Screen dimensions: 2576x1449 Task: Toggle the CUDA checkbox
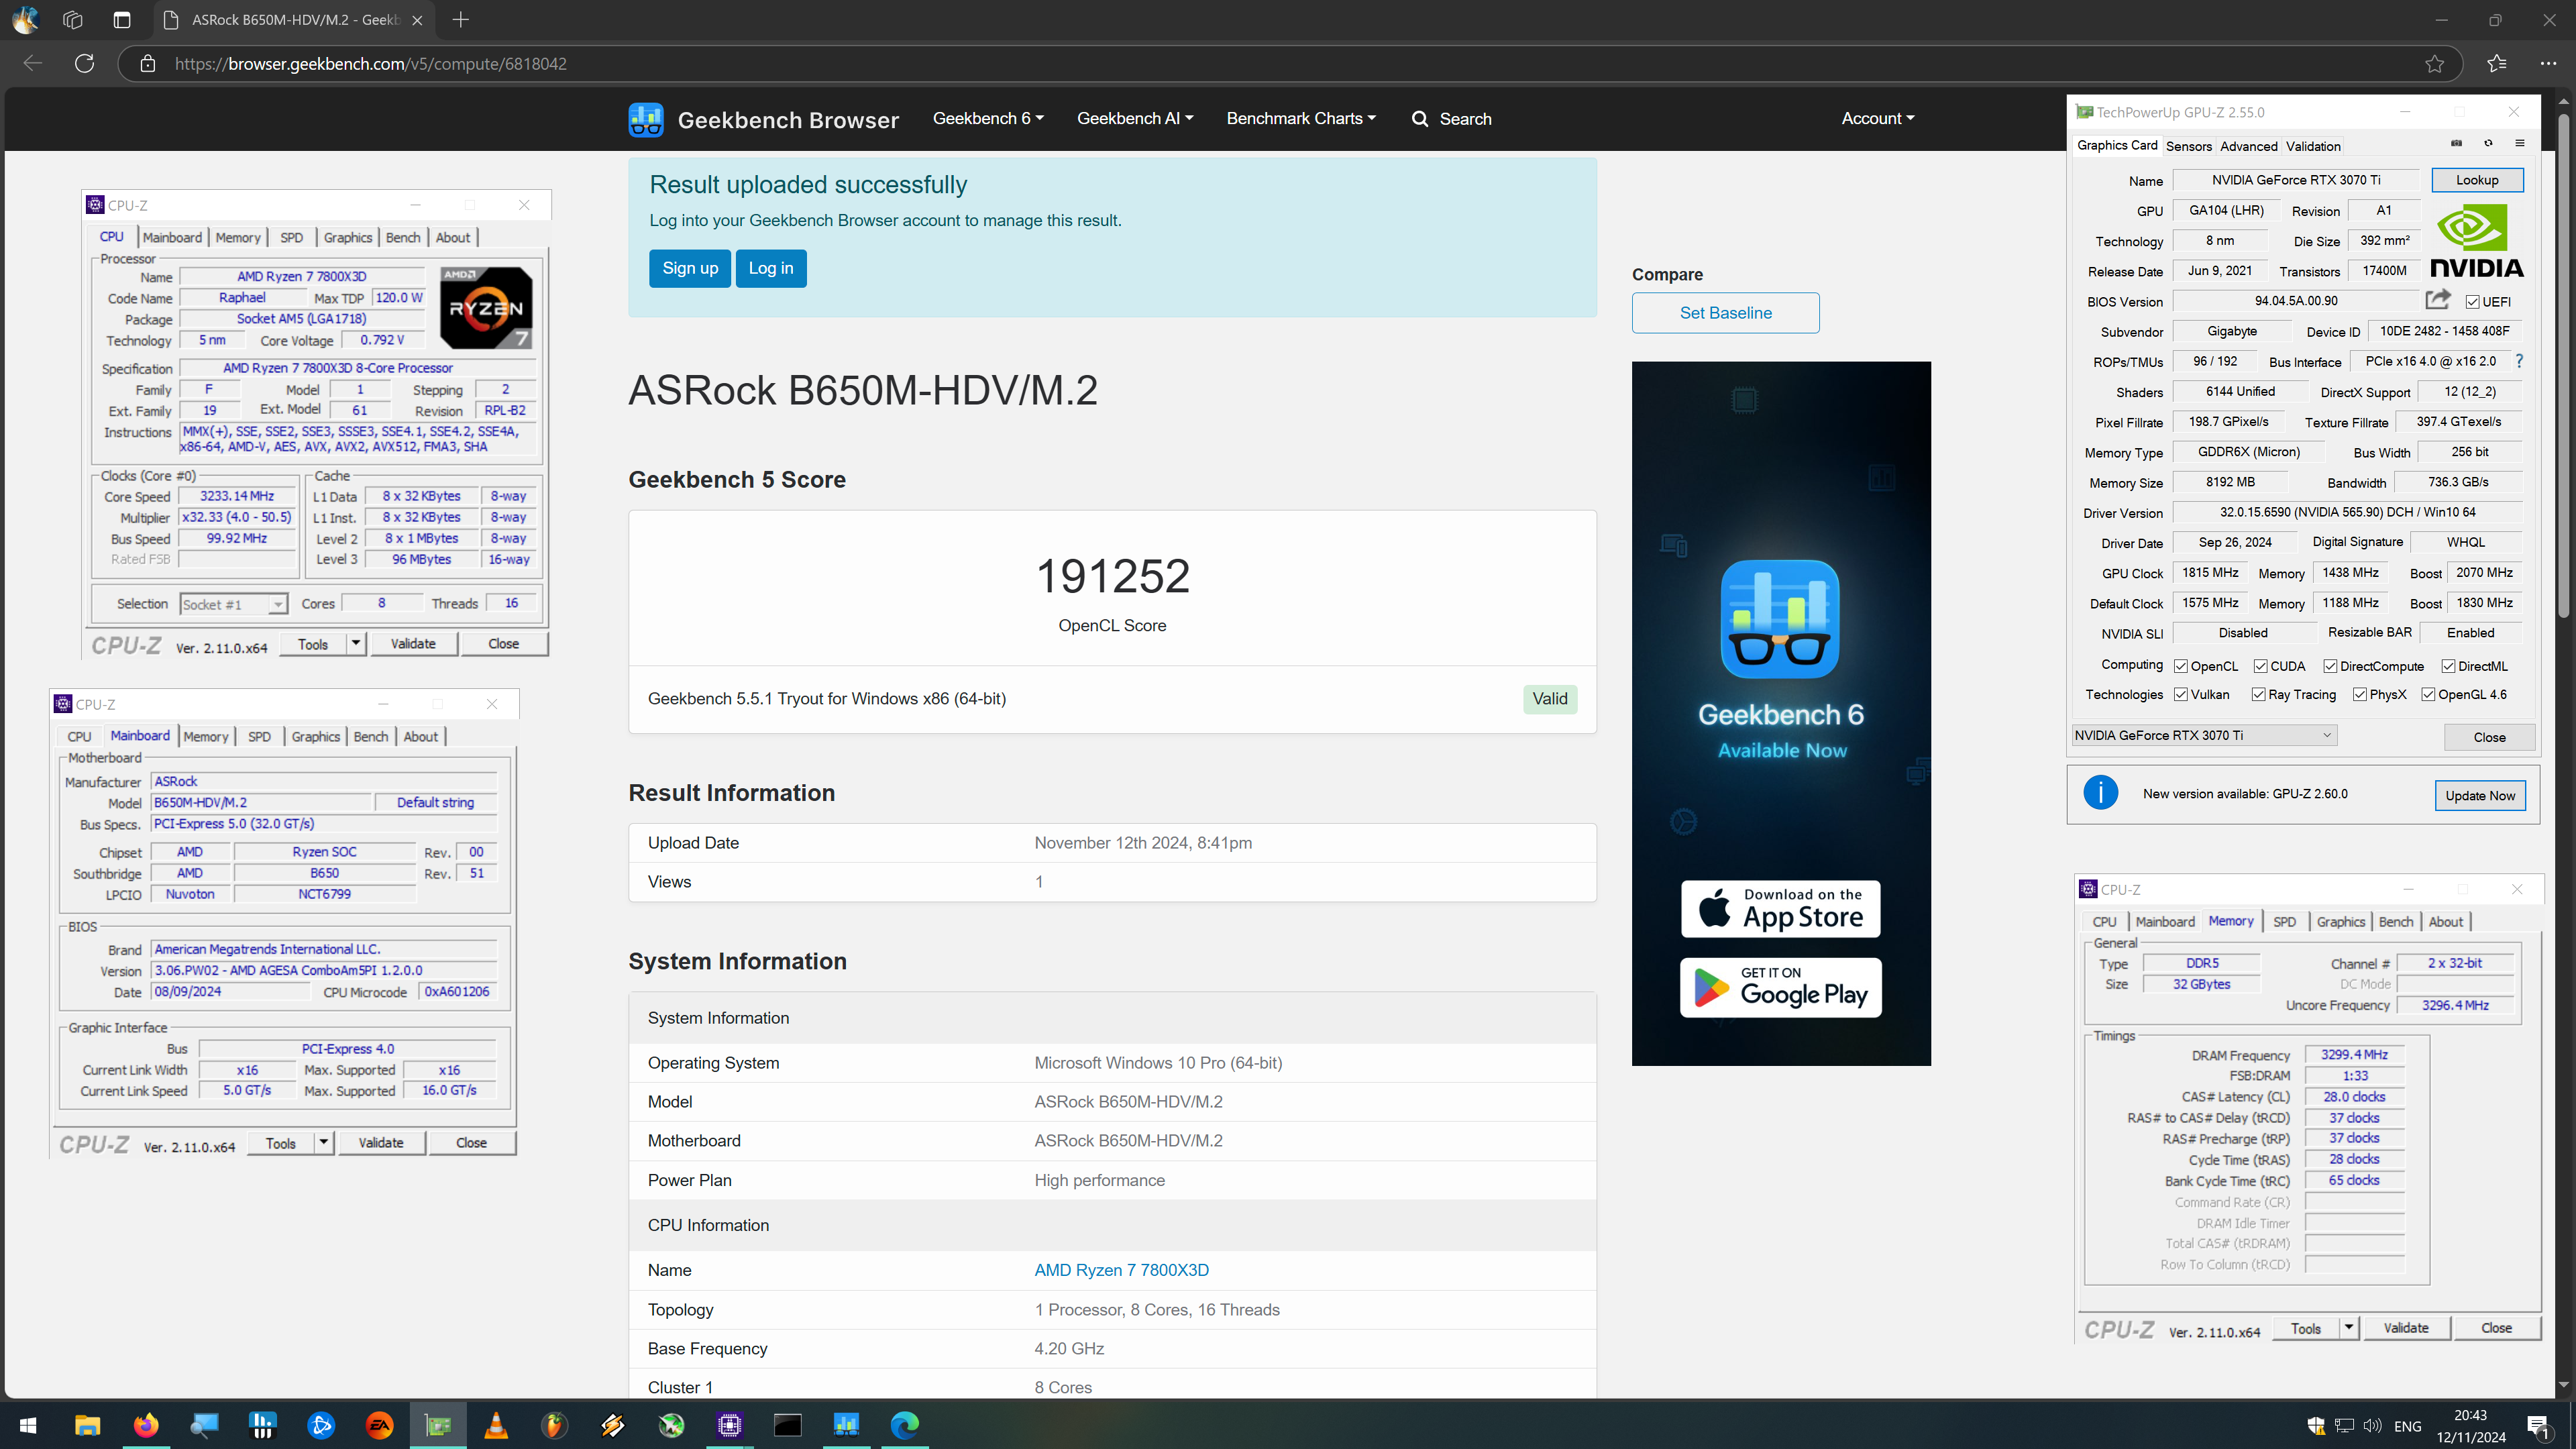click(x=2260, y=666)
